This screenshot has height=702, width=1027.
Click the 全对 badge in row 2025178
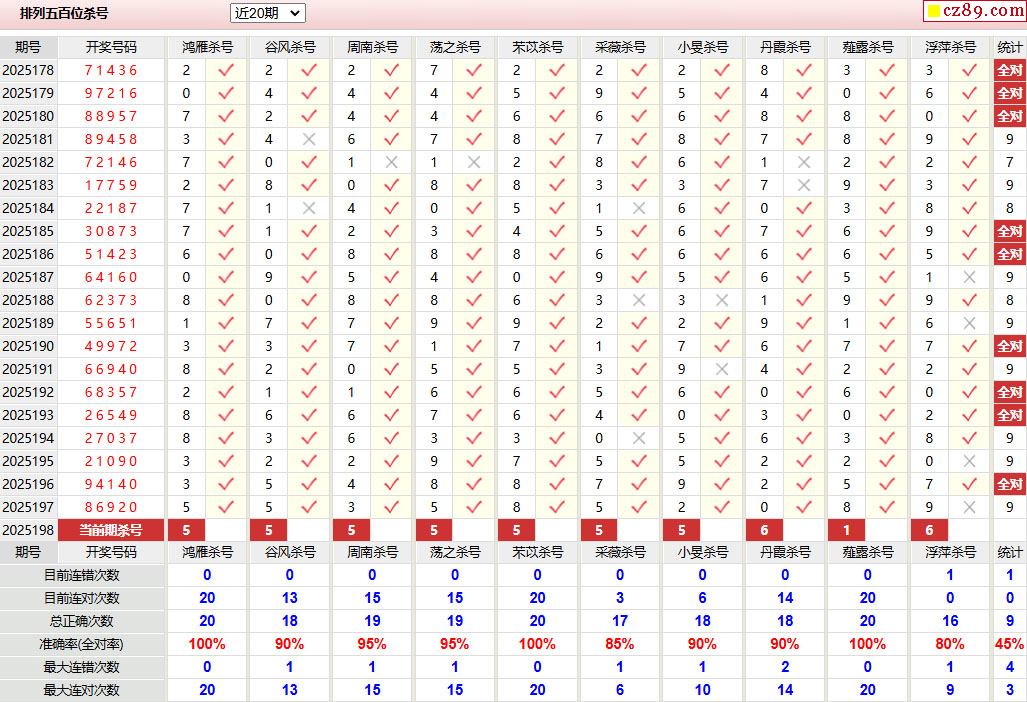click(1009, 70)
